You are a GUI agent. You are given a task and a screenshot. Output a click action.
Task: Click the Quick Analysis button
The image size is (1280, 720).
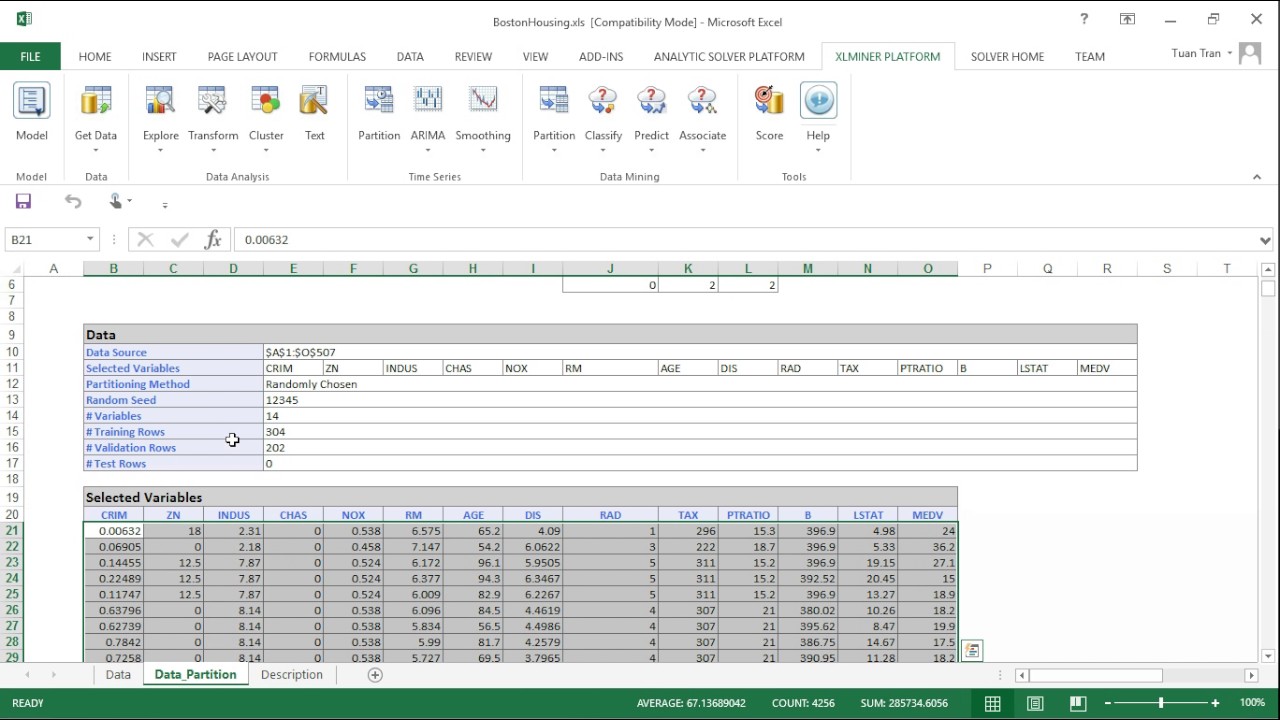971,650
